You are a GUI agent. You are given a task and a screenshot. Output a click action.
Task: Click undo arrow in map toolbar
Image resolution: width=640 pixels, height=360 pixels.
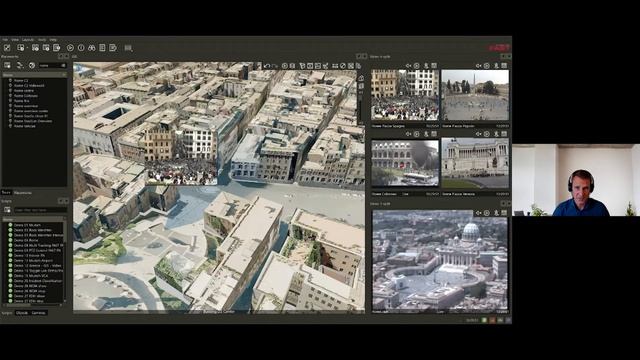click(x=267, y=66)
